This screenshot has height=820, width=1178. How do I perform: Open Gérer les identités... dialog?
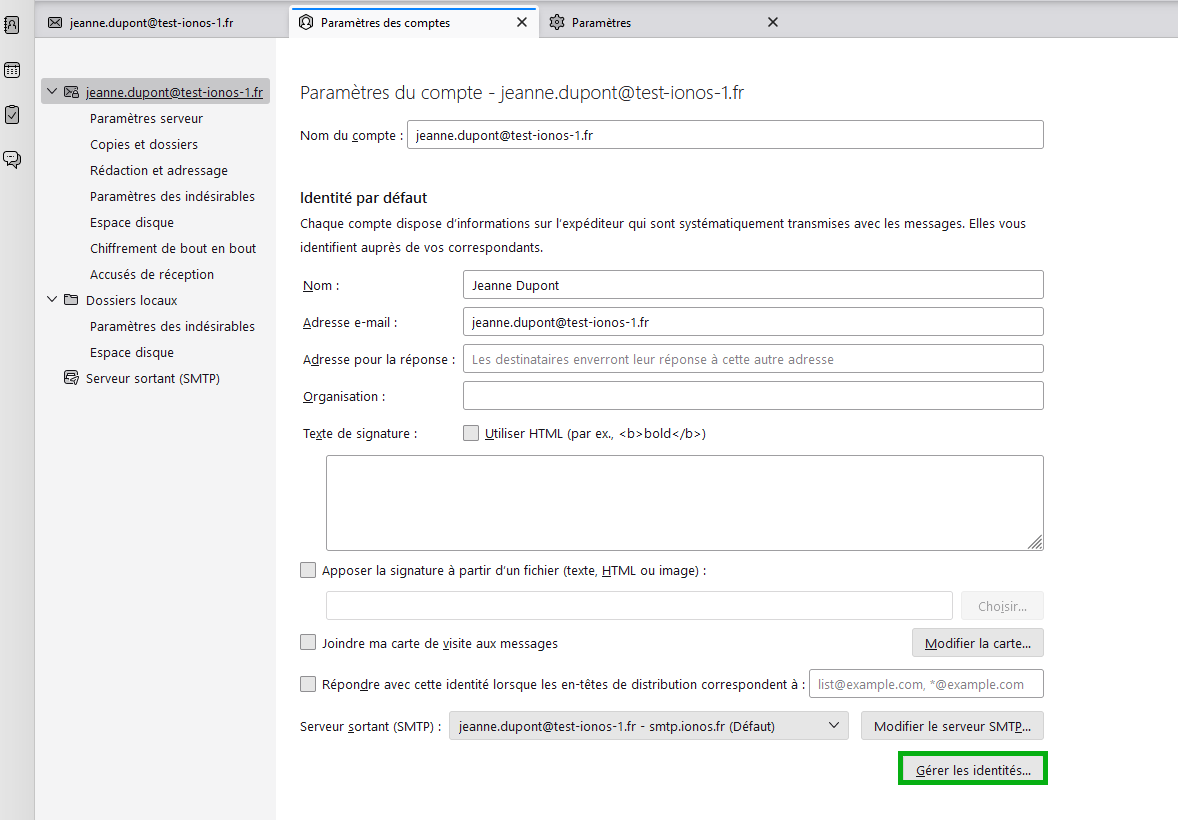coord(973,769)
